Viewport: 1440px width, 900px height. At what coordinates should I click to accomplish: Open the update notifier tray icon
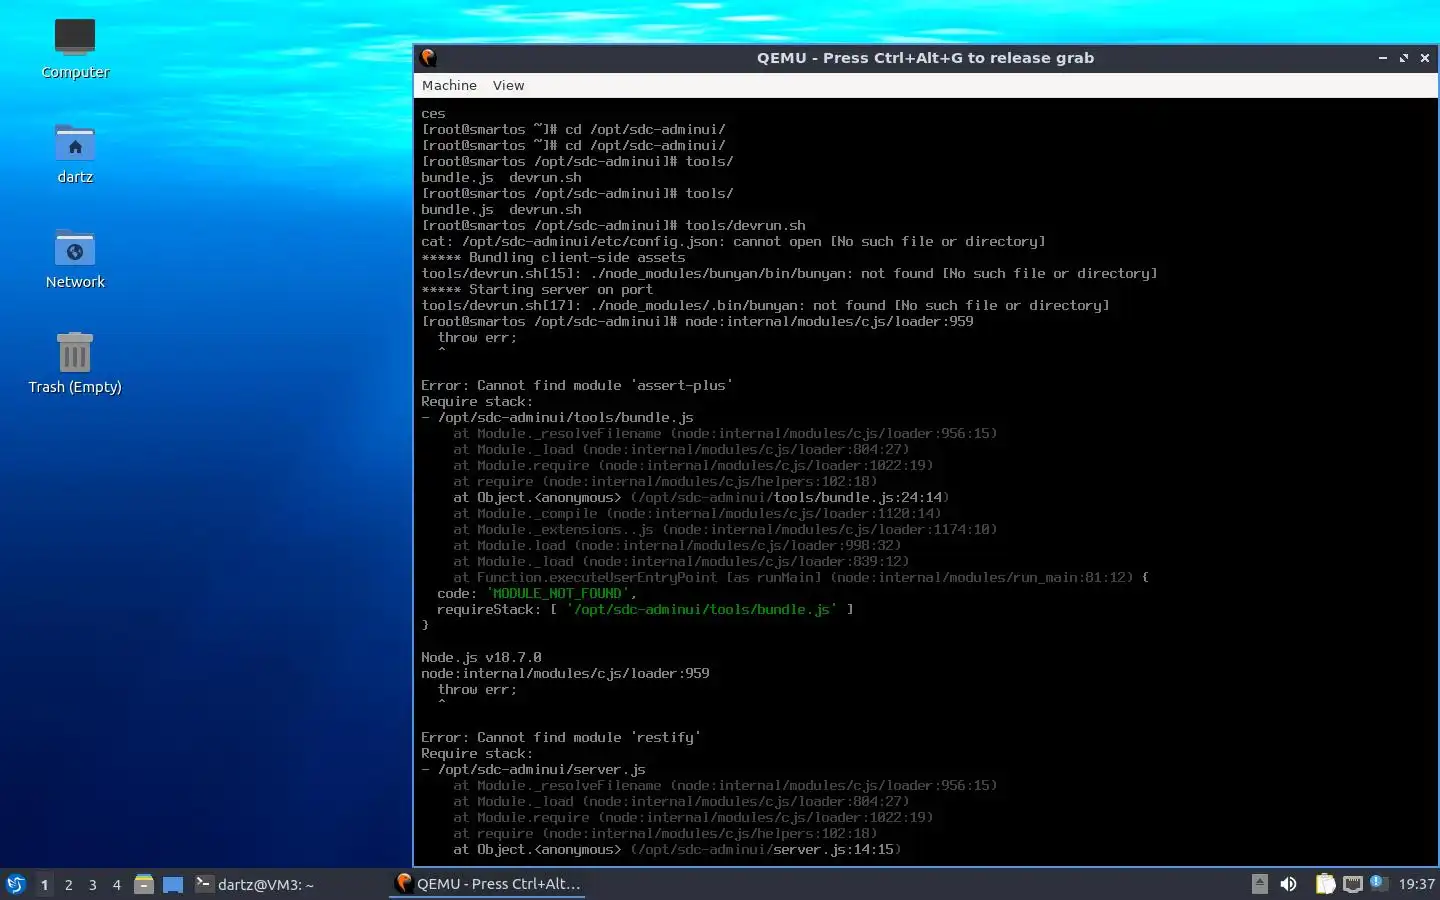(1377, 882)
